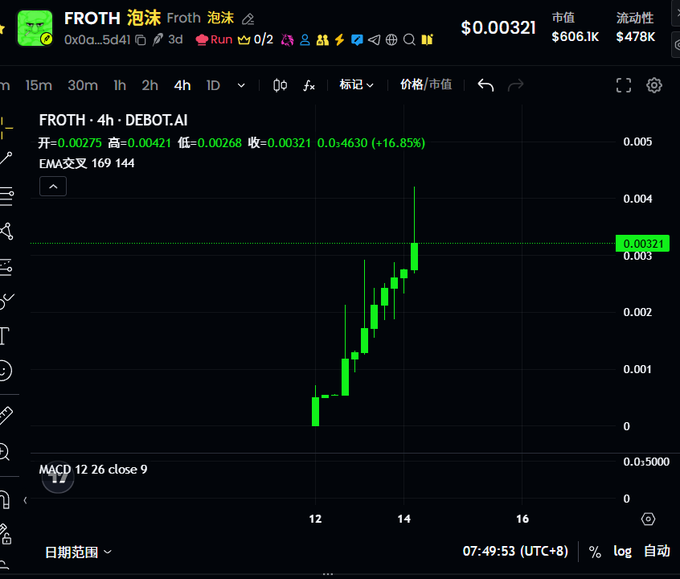Select the zoom-in magnifier tool
Viewport: 680px width, 579px height.
pos(5,451)
